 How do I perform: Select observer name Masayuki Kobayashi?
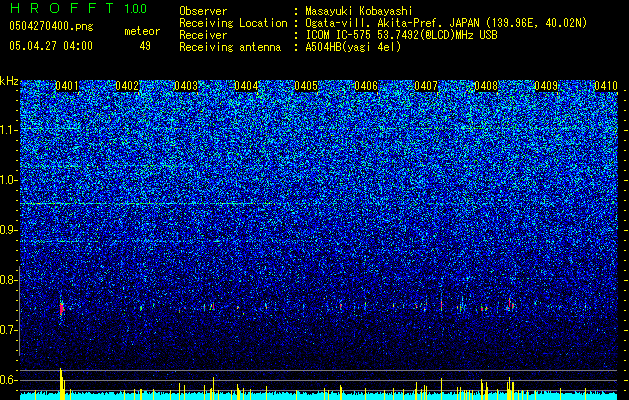point(358,11)
